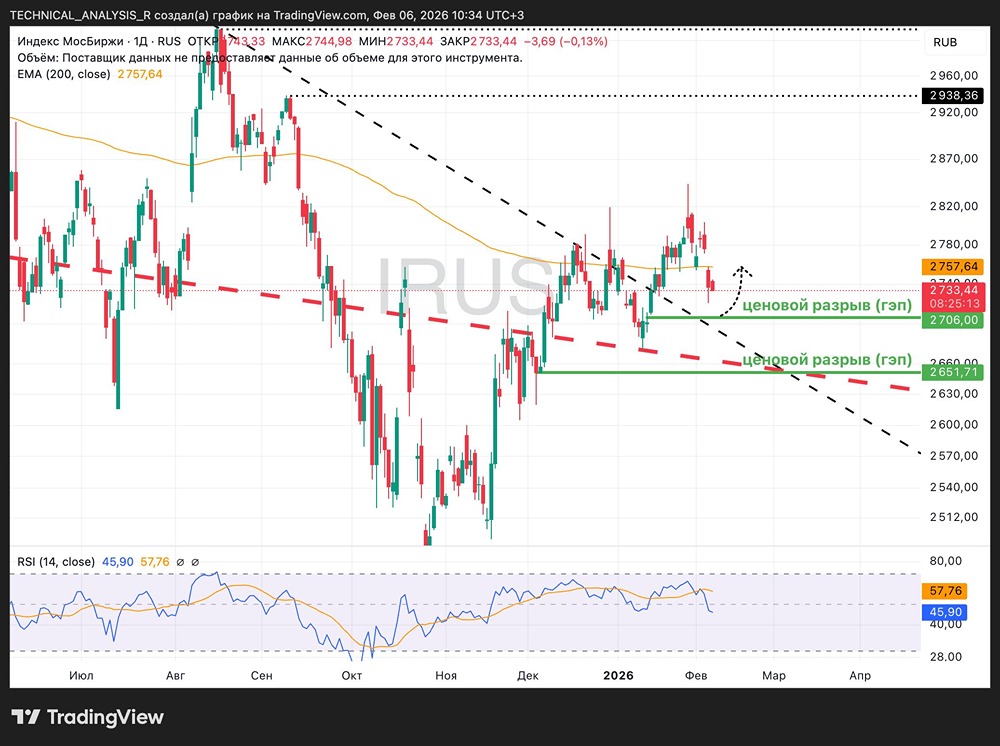Click the 2870,00 level on price axis
Image resolution: width=1000 pixels, height=746 pixels.
pos(953,158)
